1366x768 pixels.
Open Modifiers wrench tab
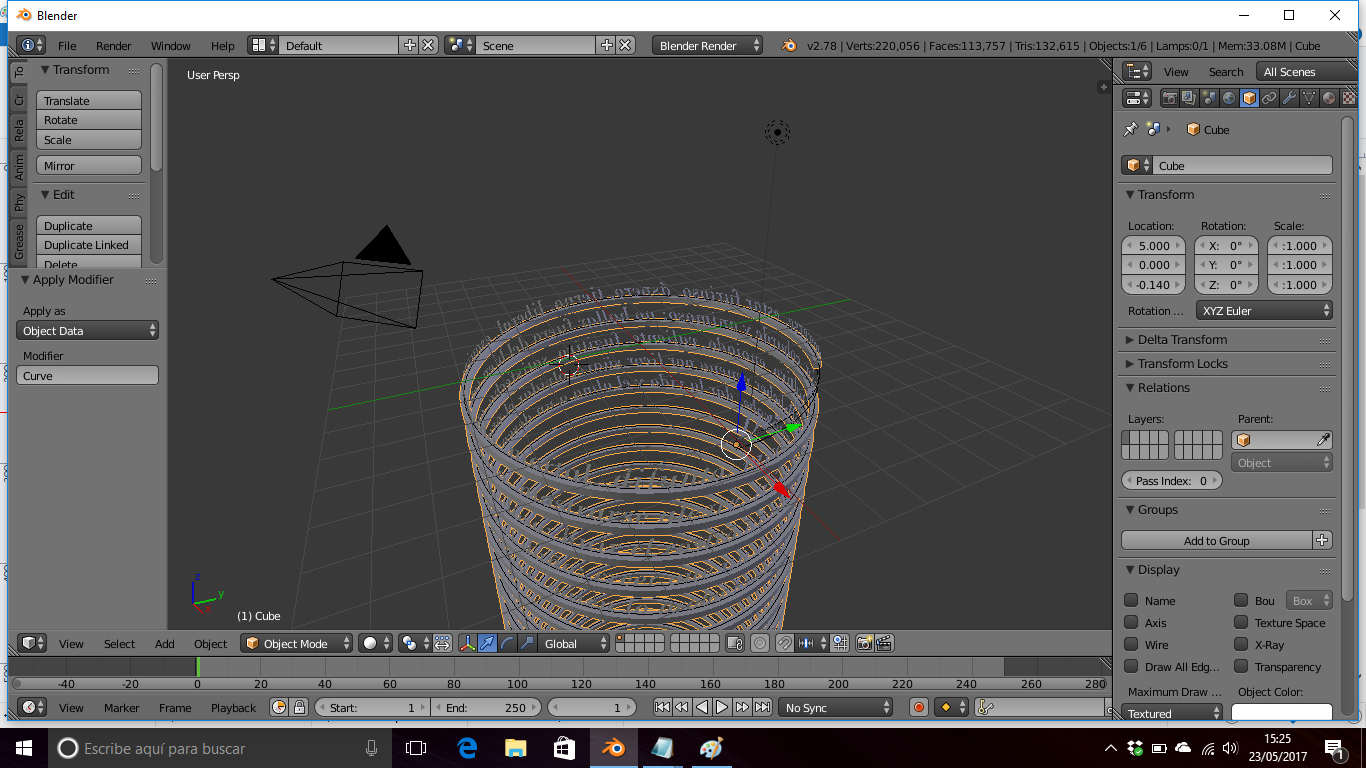(x=1289, y=98)
